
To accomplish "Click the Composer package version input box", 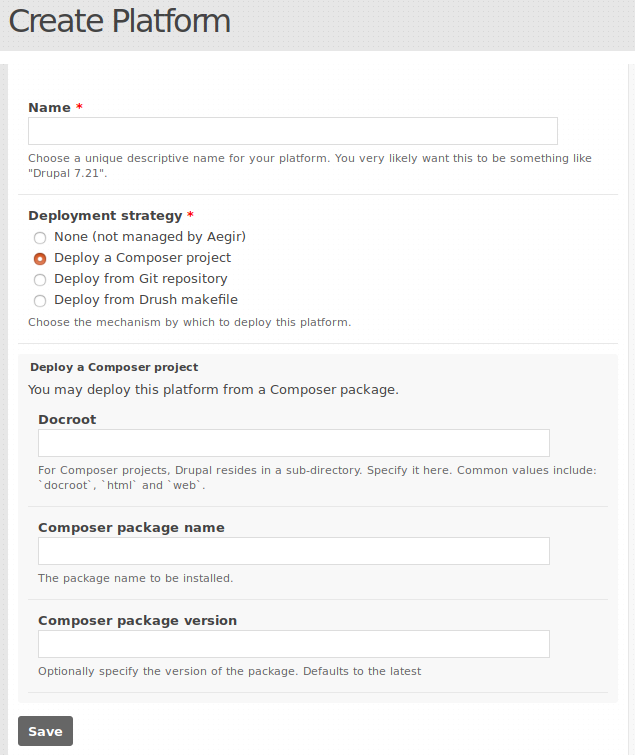I will click(x=293, y=644).
